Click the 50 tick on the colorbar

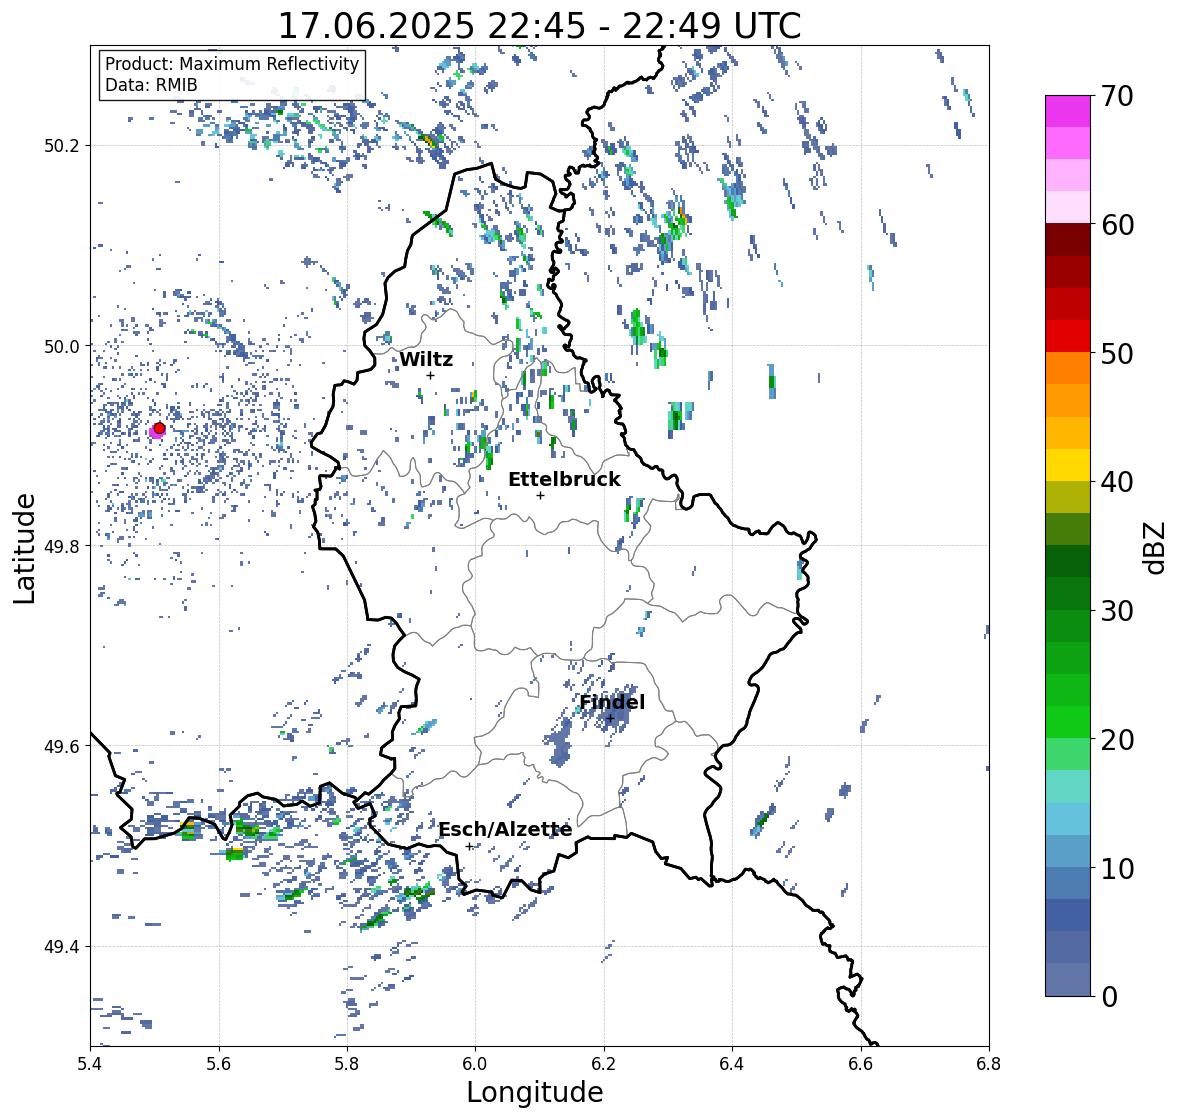tap(1117, 353)
